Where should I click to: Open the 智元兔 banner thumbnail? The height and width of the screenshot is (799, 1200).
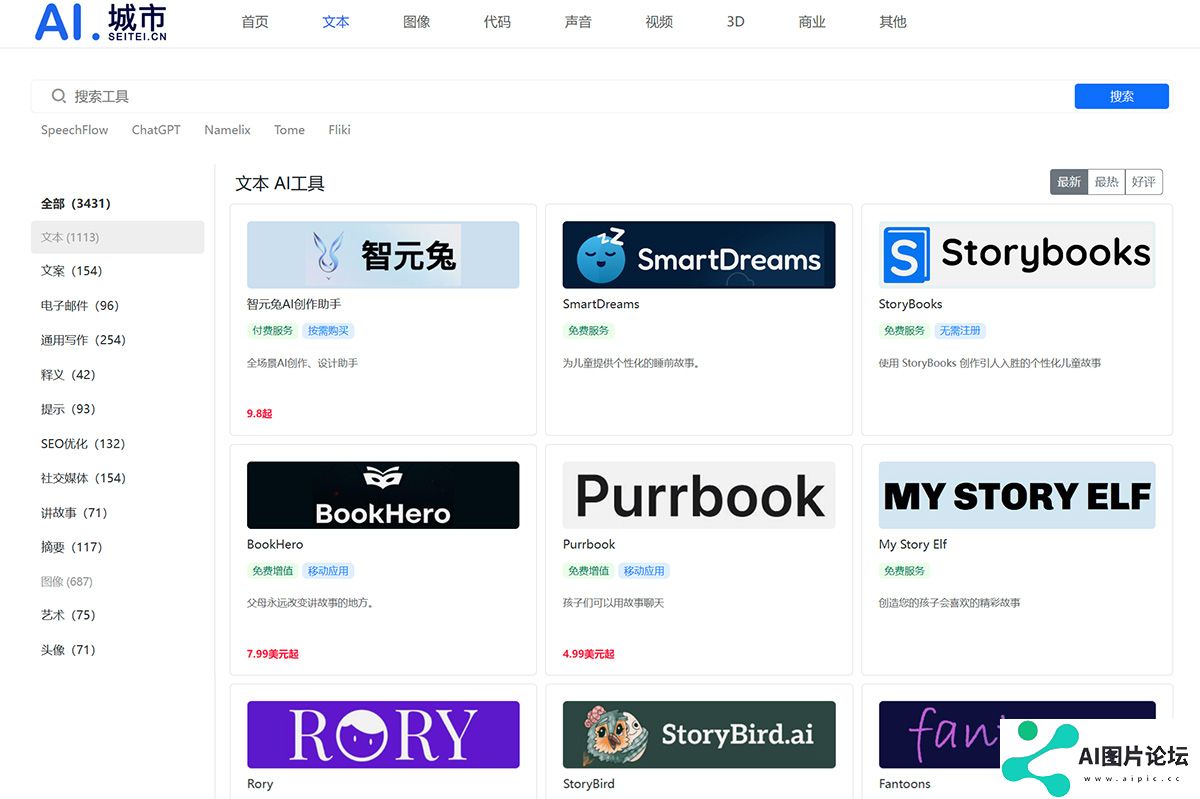[x=383, y=255]
